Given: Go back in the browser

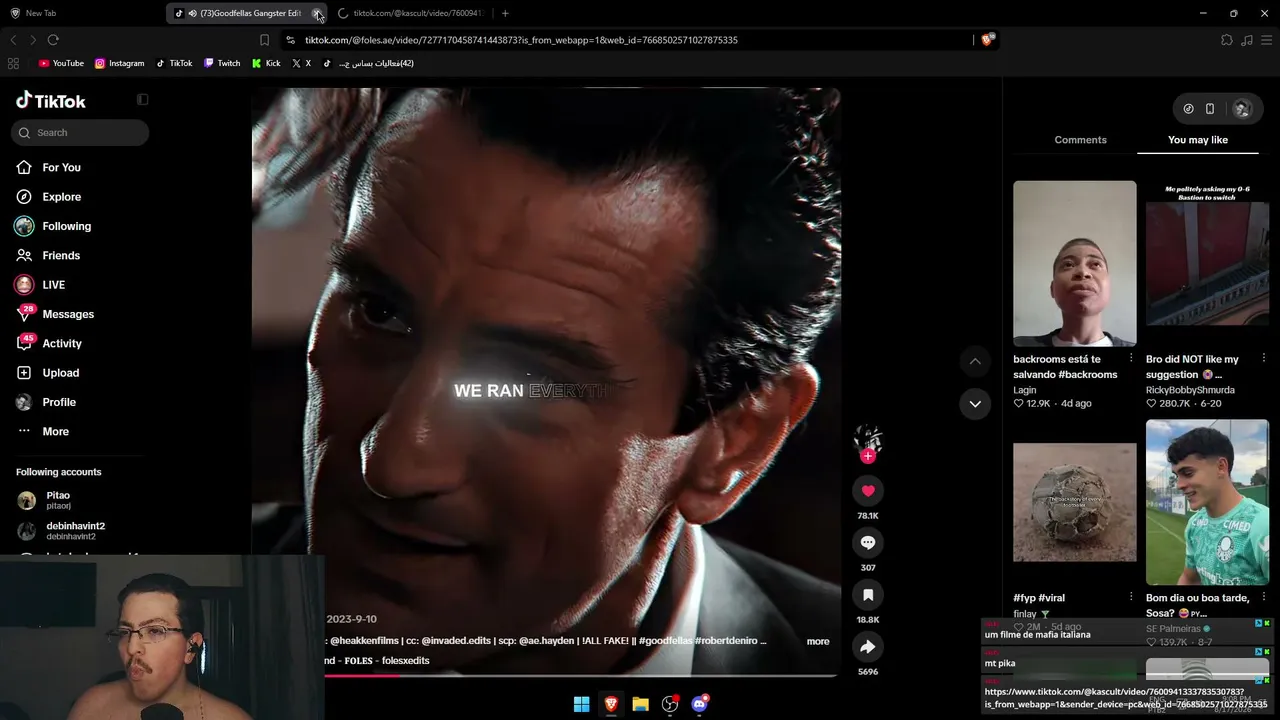Looking at the screenshot, I should click(13, 40).
